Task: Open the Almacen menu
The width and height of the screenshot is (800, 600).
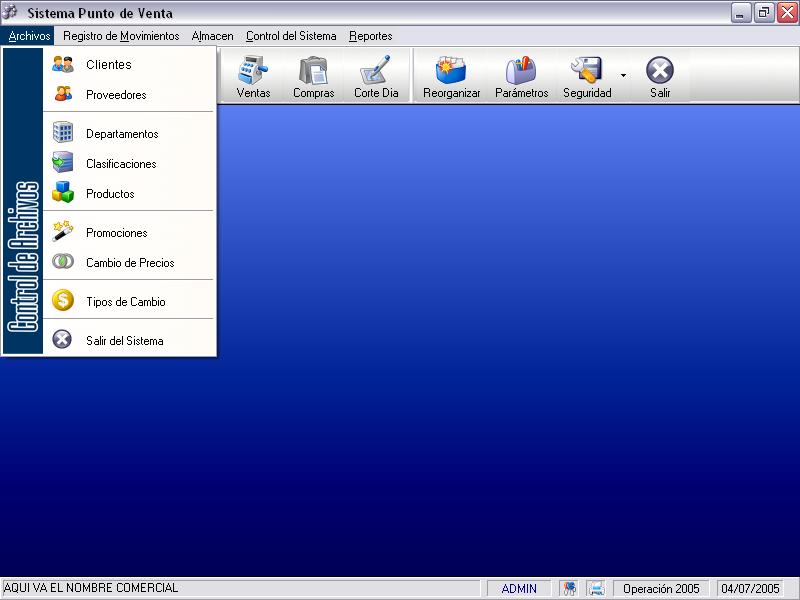Action: click(x=212, y=36)
